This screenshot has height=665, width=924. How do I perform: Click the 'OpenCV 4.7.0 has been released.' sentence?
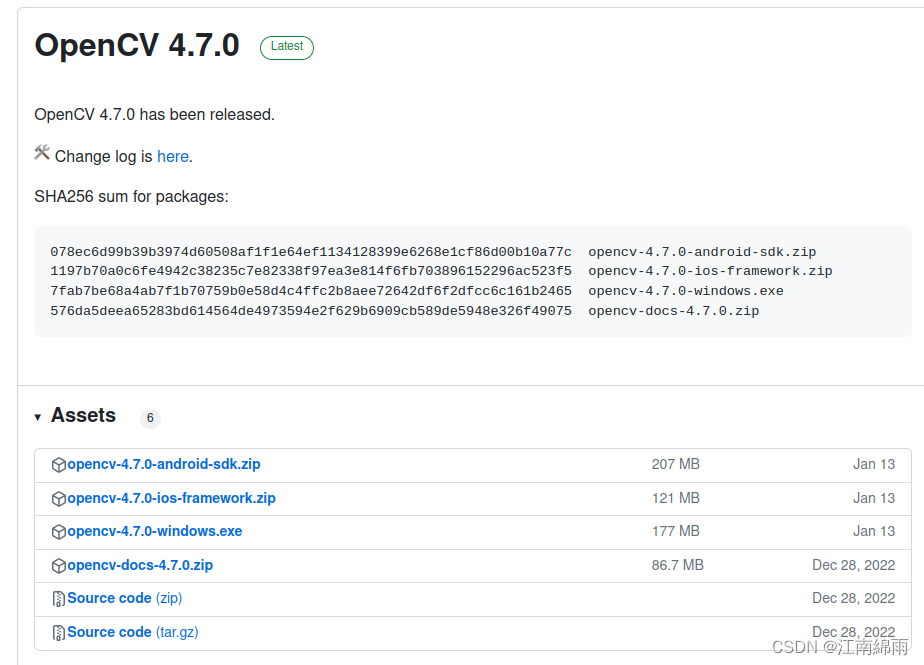coord(154,114)
